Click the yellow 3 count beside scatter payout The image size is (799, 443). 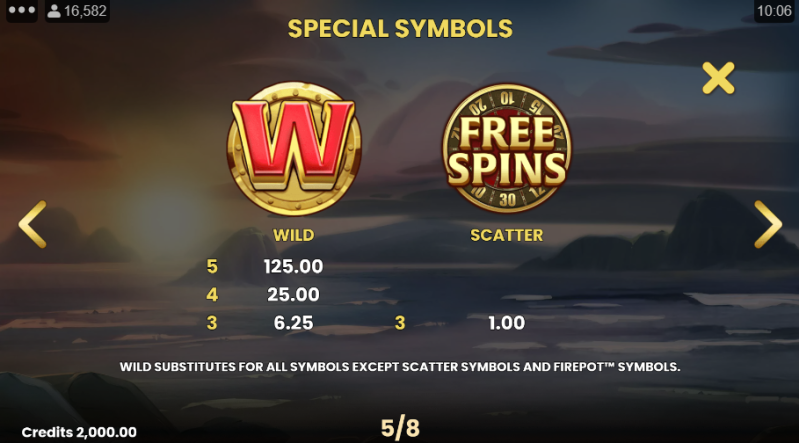click(400, 323)
